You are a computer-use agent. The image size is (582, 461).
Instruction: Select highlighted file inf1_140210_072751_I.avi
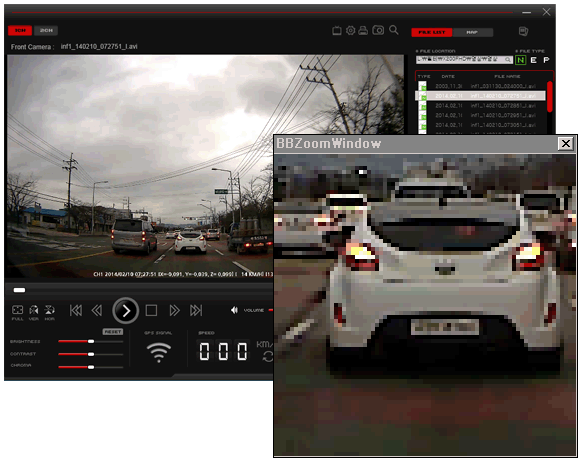pos(481,96)
